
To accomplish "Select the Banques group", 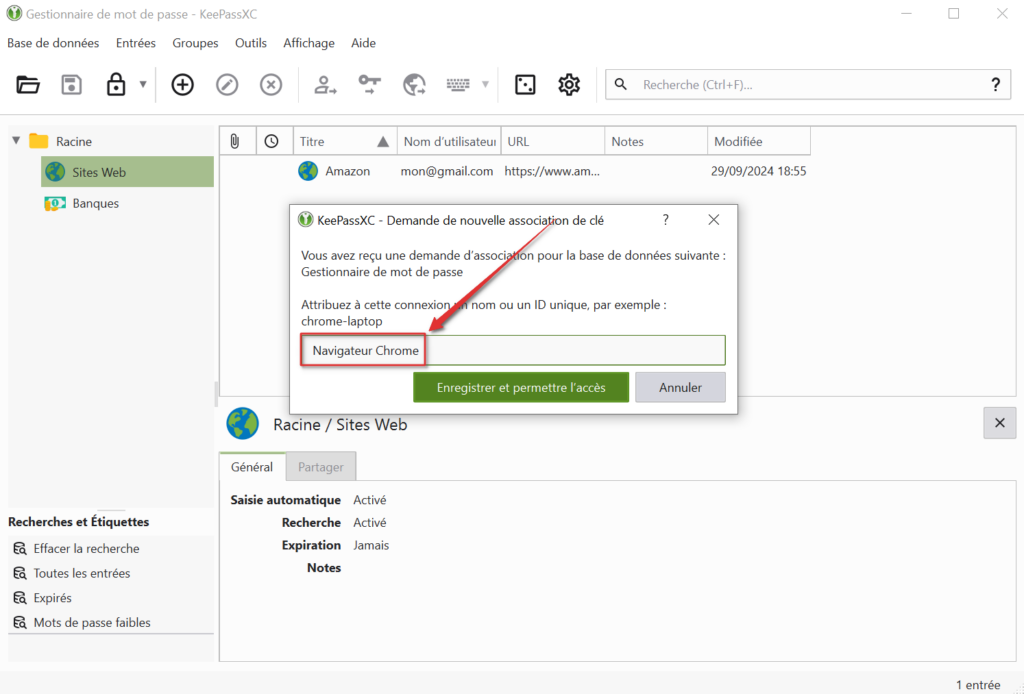I will [95, 203].
